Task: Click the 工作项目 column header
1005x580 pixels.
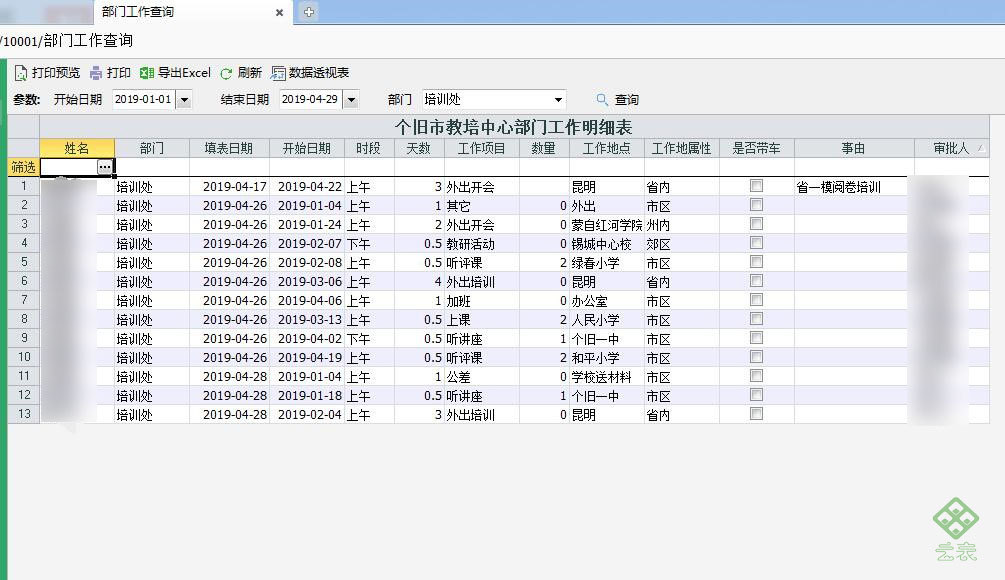Action: (481, 148)
